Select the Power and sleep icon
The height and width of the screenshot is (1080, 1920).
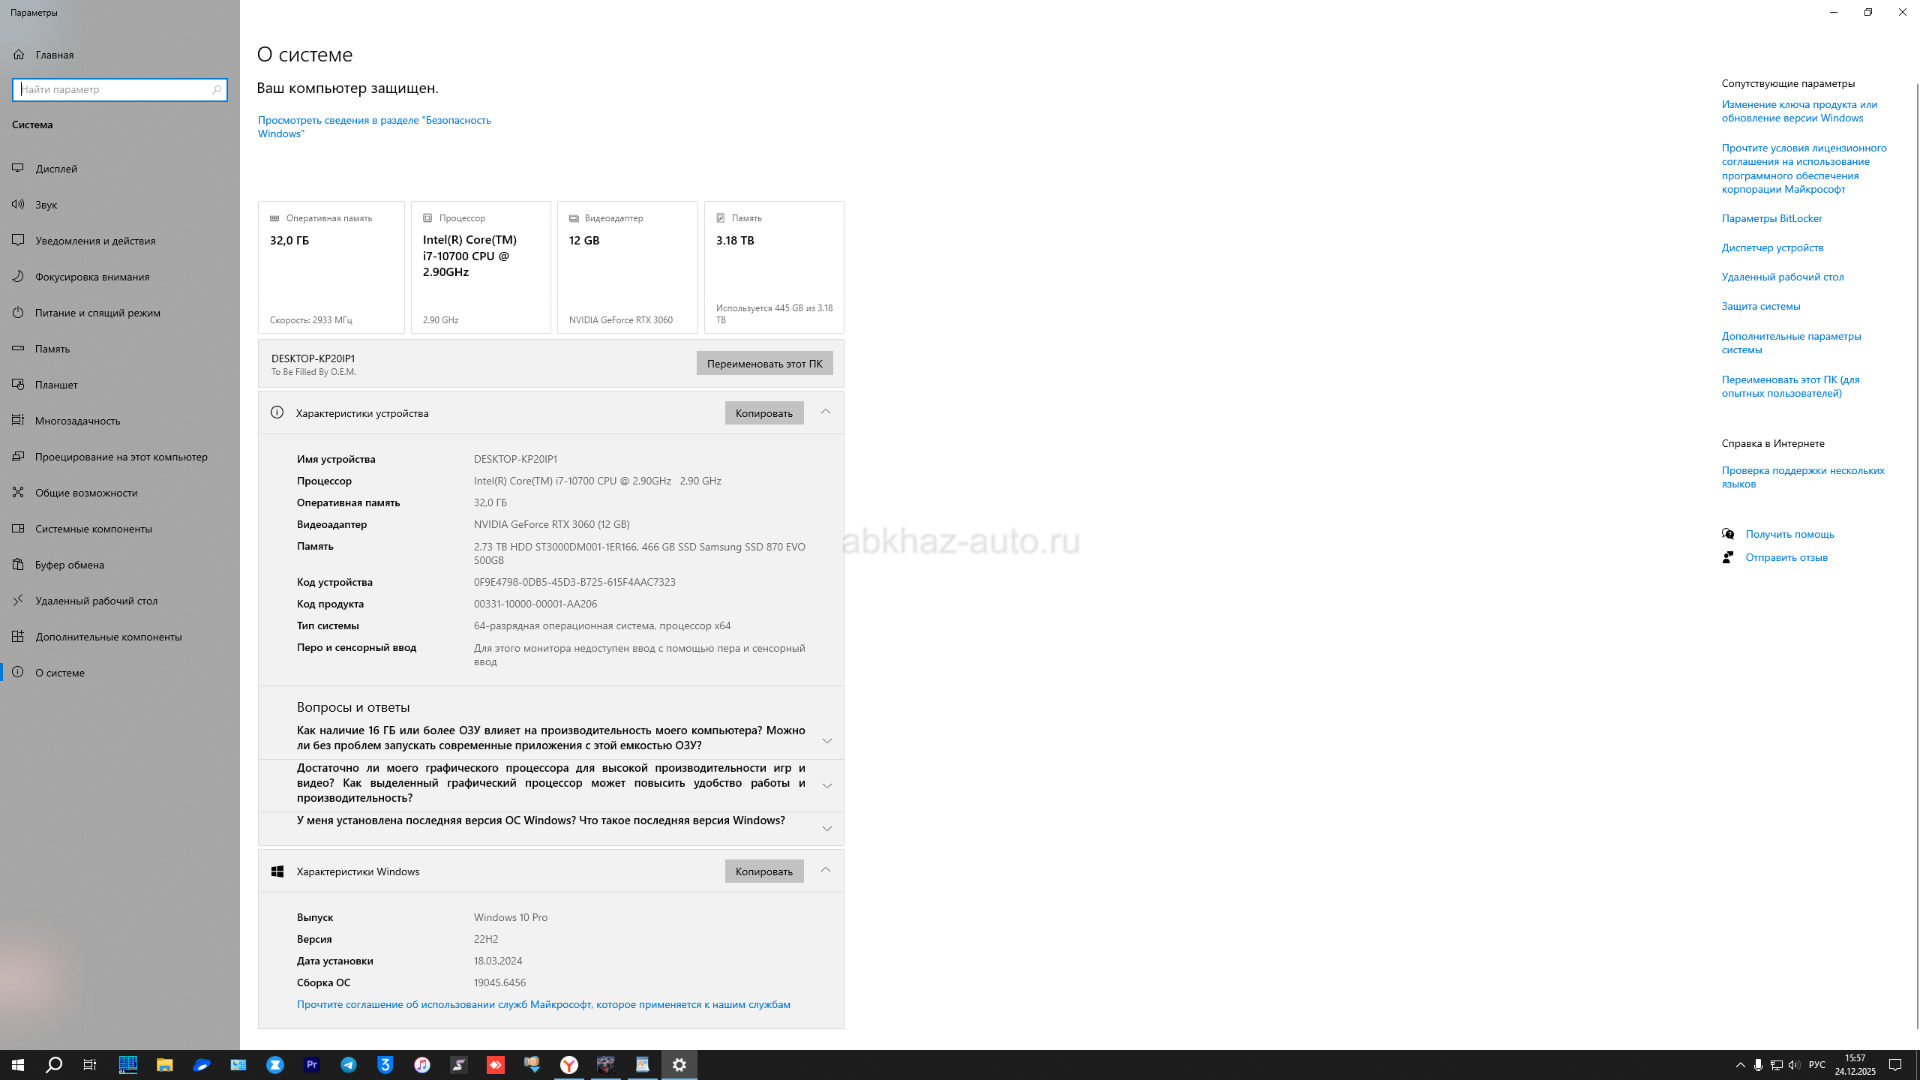[x=18, y=313]
